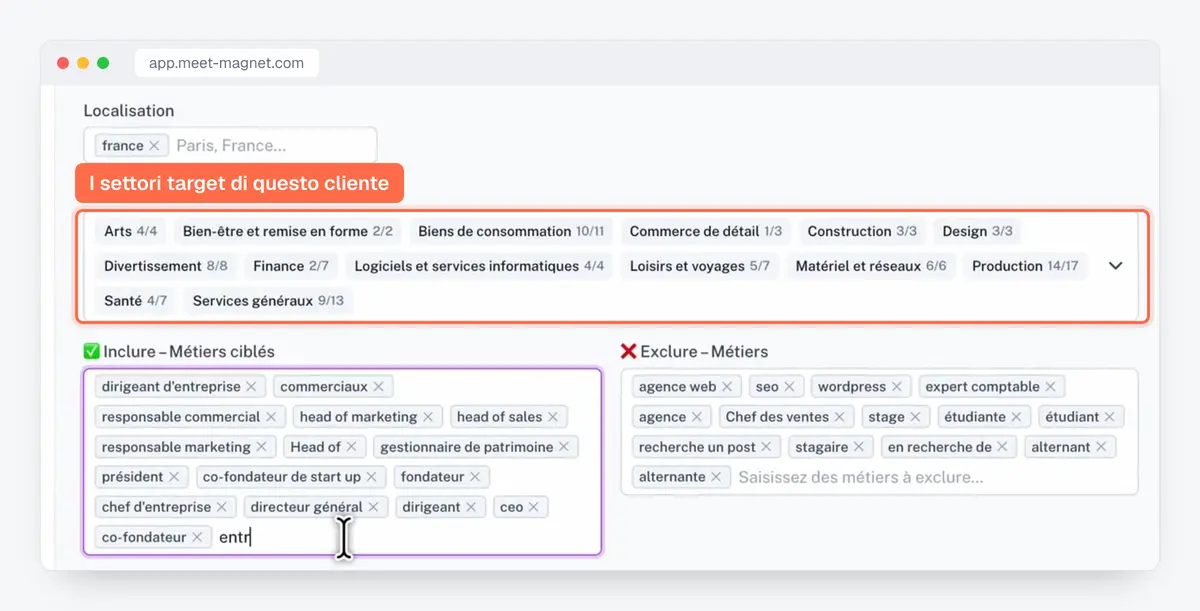Delete the directeur général tag
This screenshot has height=611, width=1200.
point(373,507)
